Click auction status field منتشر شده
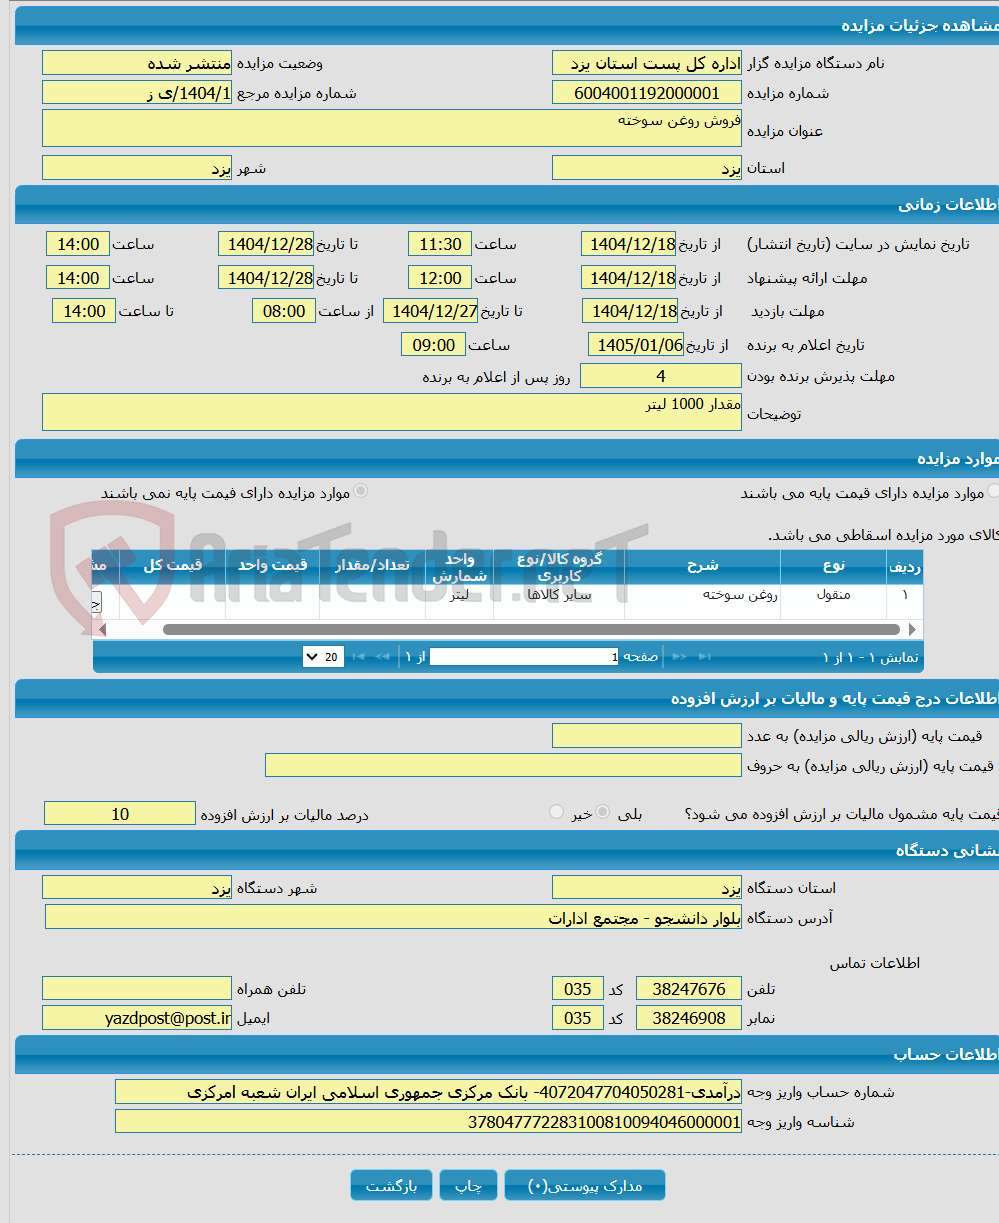The height and width of the screenshot is (1223, 999). point(137,63)
